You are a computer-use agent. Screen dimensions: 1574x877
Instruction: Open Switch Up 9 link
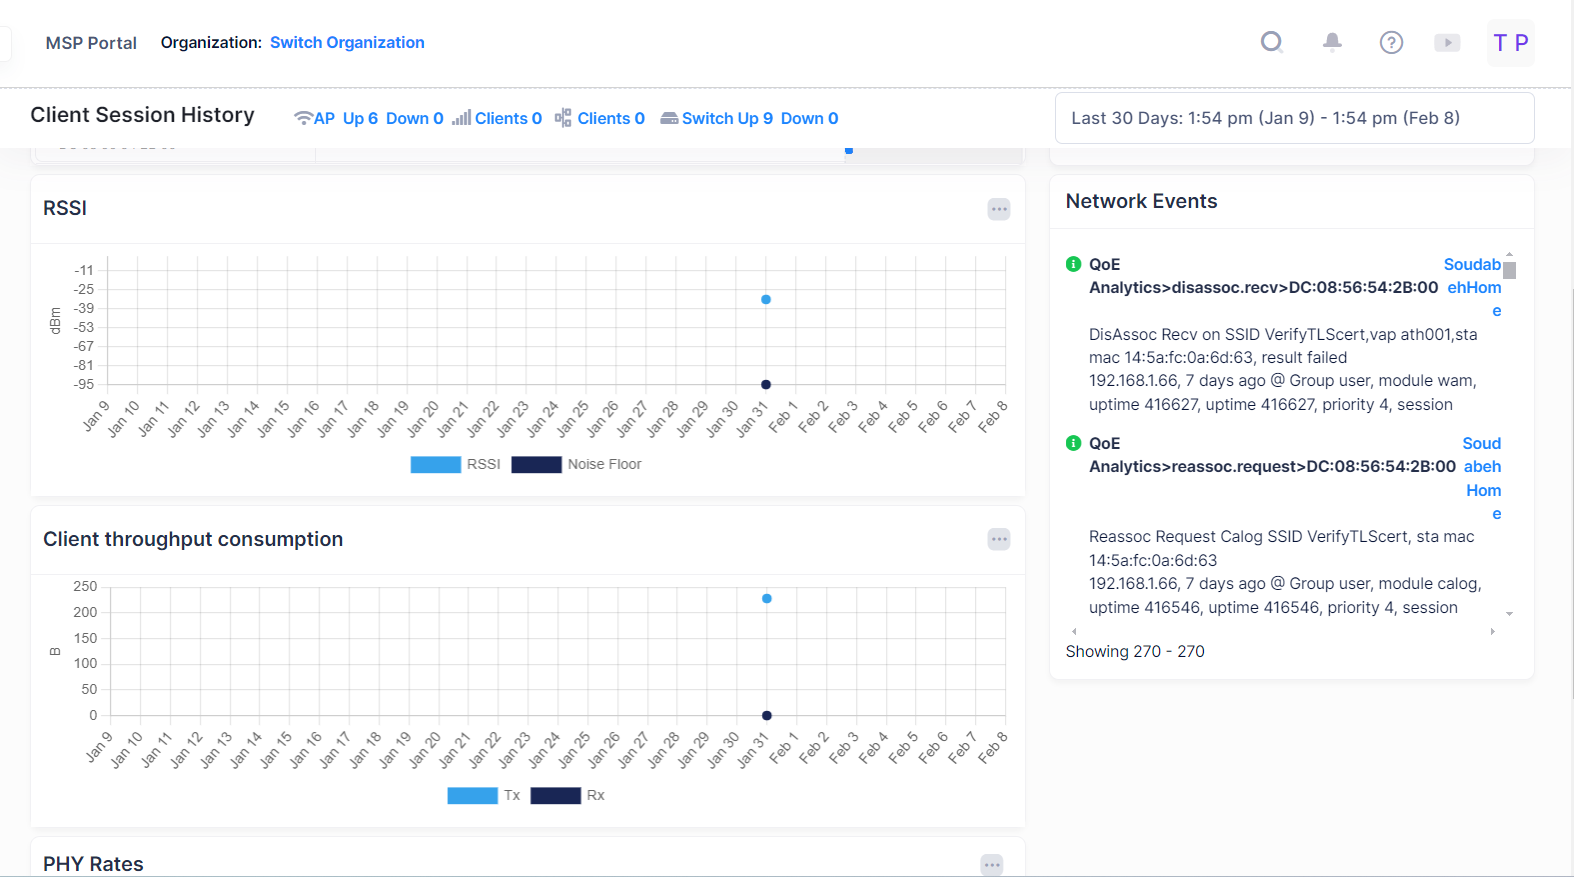point(727,118)
